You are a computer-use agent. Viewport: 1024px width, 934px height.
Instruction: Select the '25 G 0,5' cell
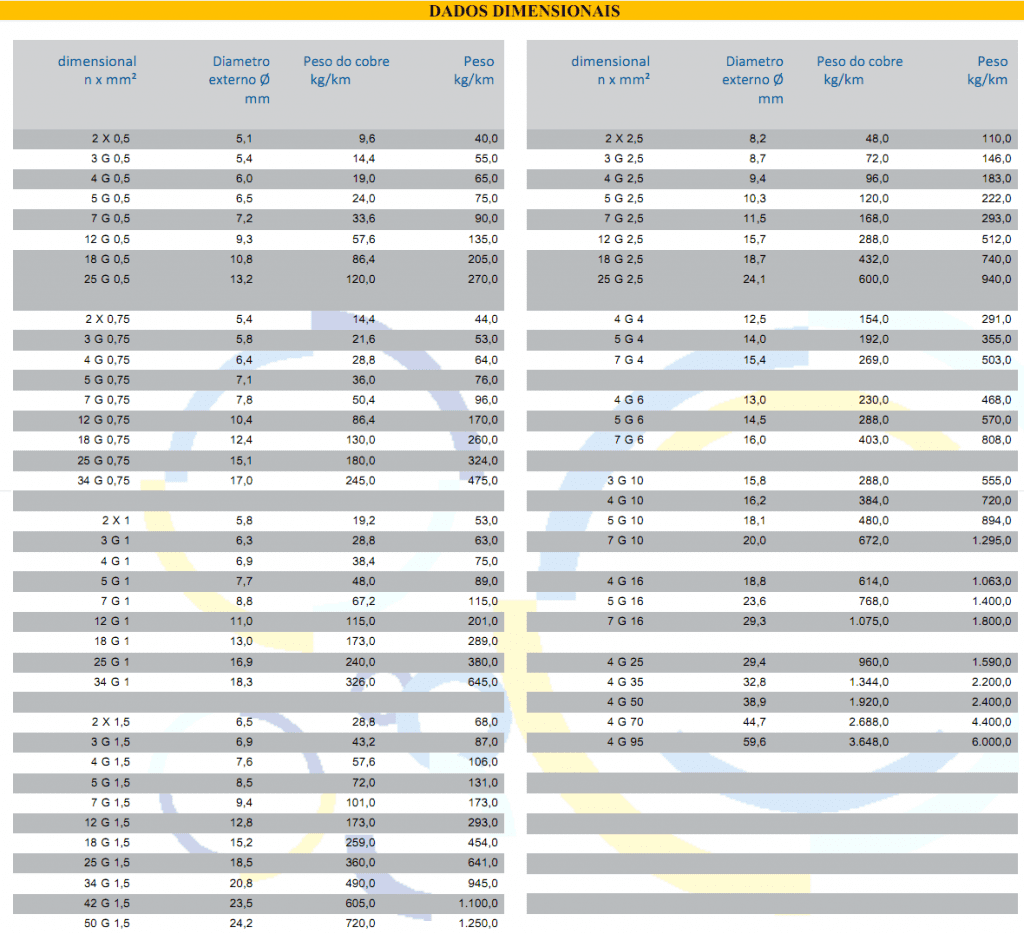click(106, 279)
